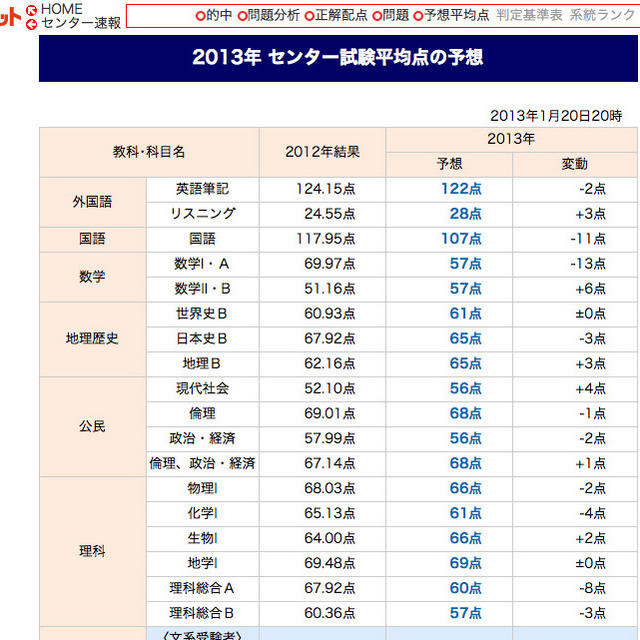This screenshot has height=640, width=640.
Task: Click the 69点 predicted score
Action: point(466,564)
